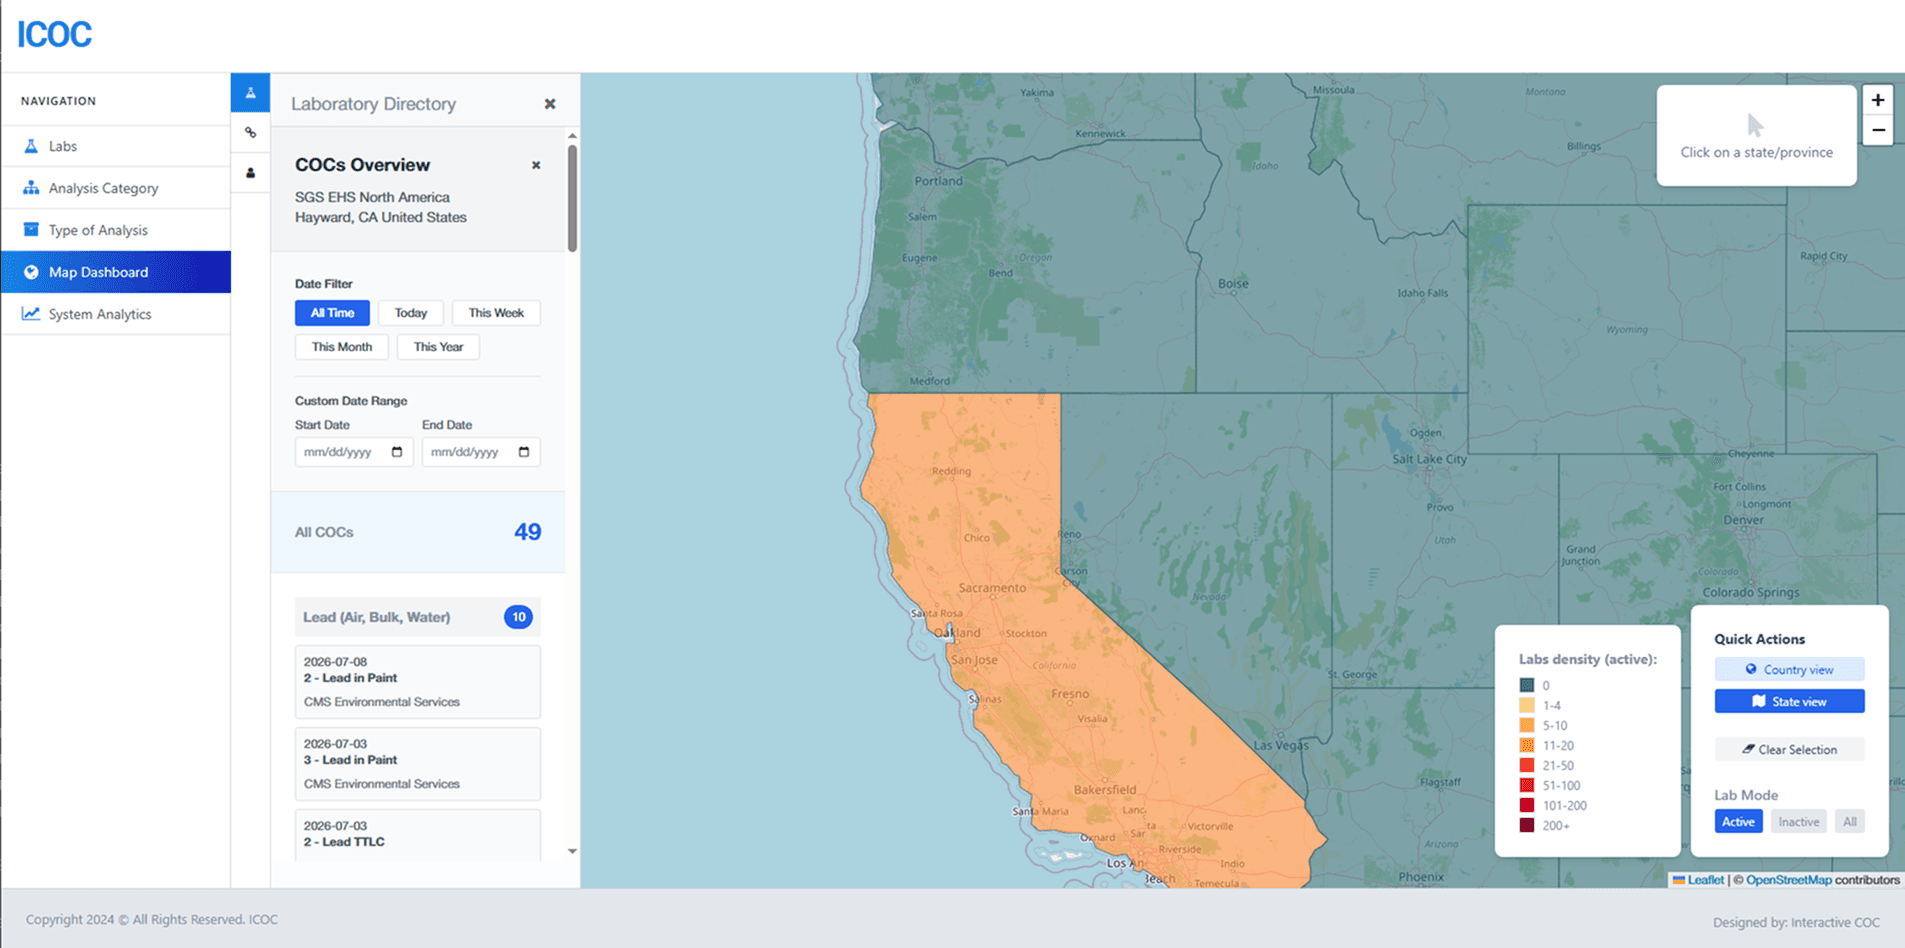Click the ICOC logo

click(x=54, y=35)
